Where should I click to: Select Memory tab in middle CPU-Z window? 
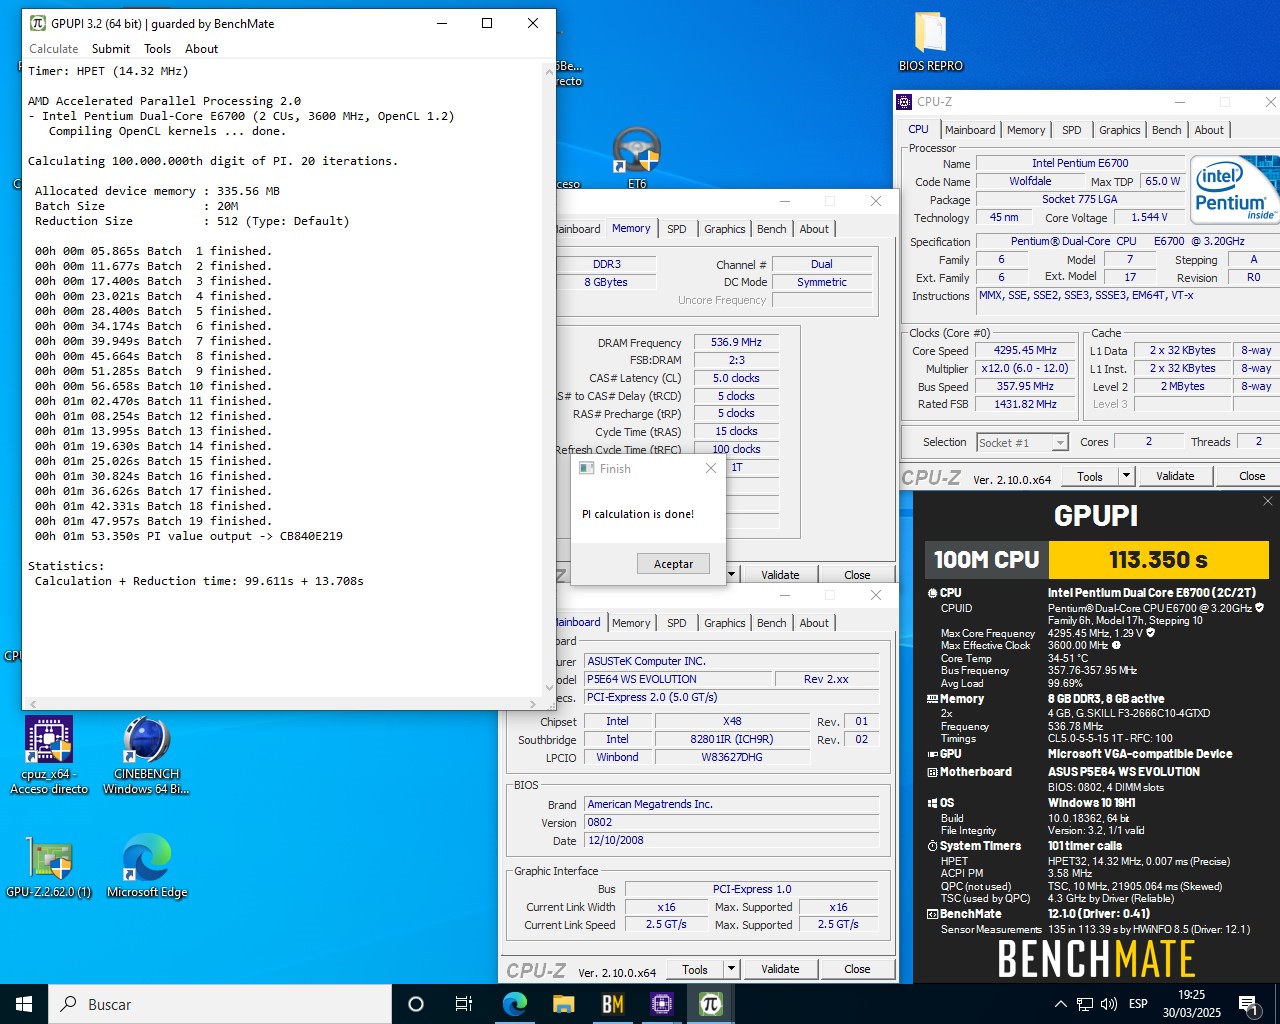point(631,228)
